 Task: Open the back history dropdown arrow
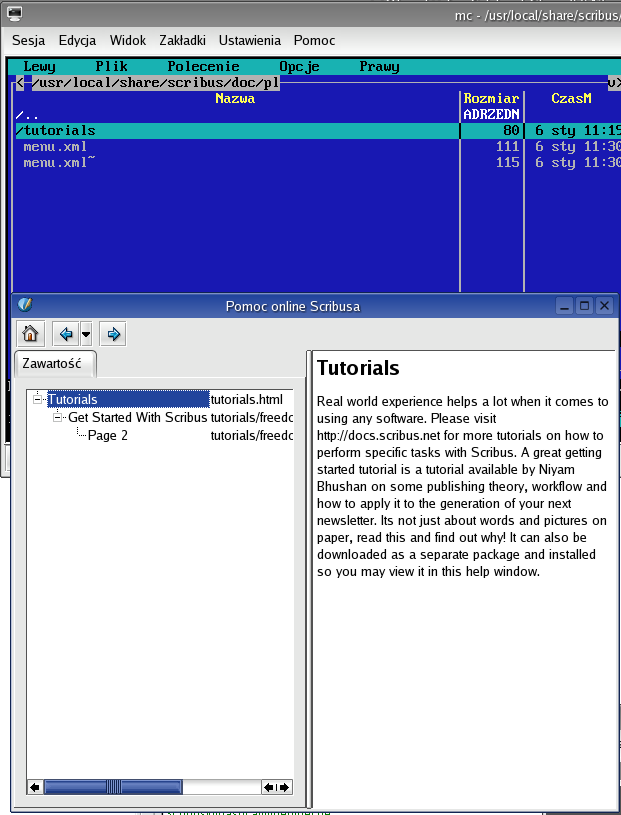point(86,334)
